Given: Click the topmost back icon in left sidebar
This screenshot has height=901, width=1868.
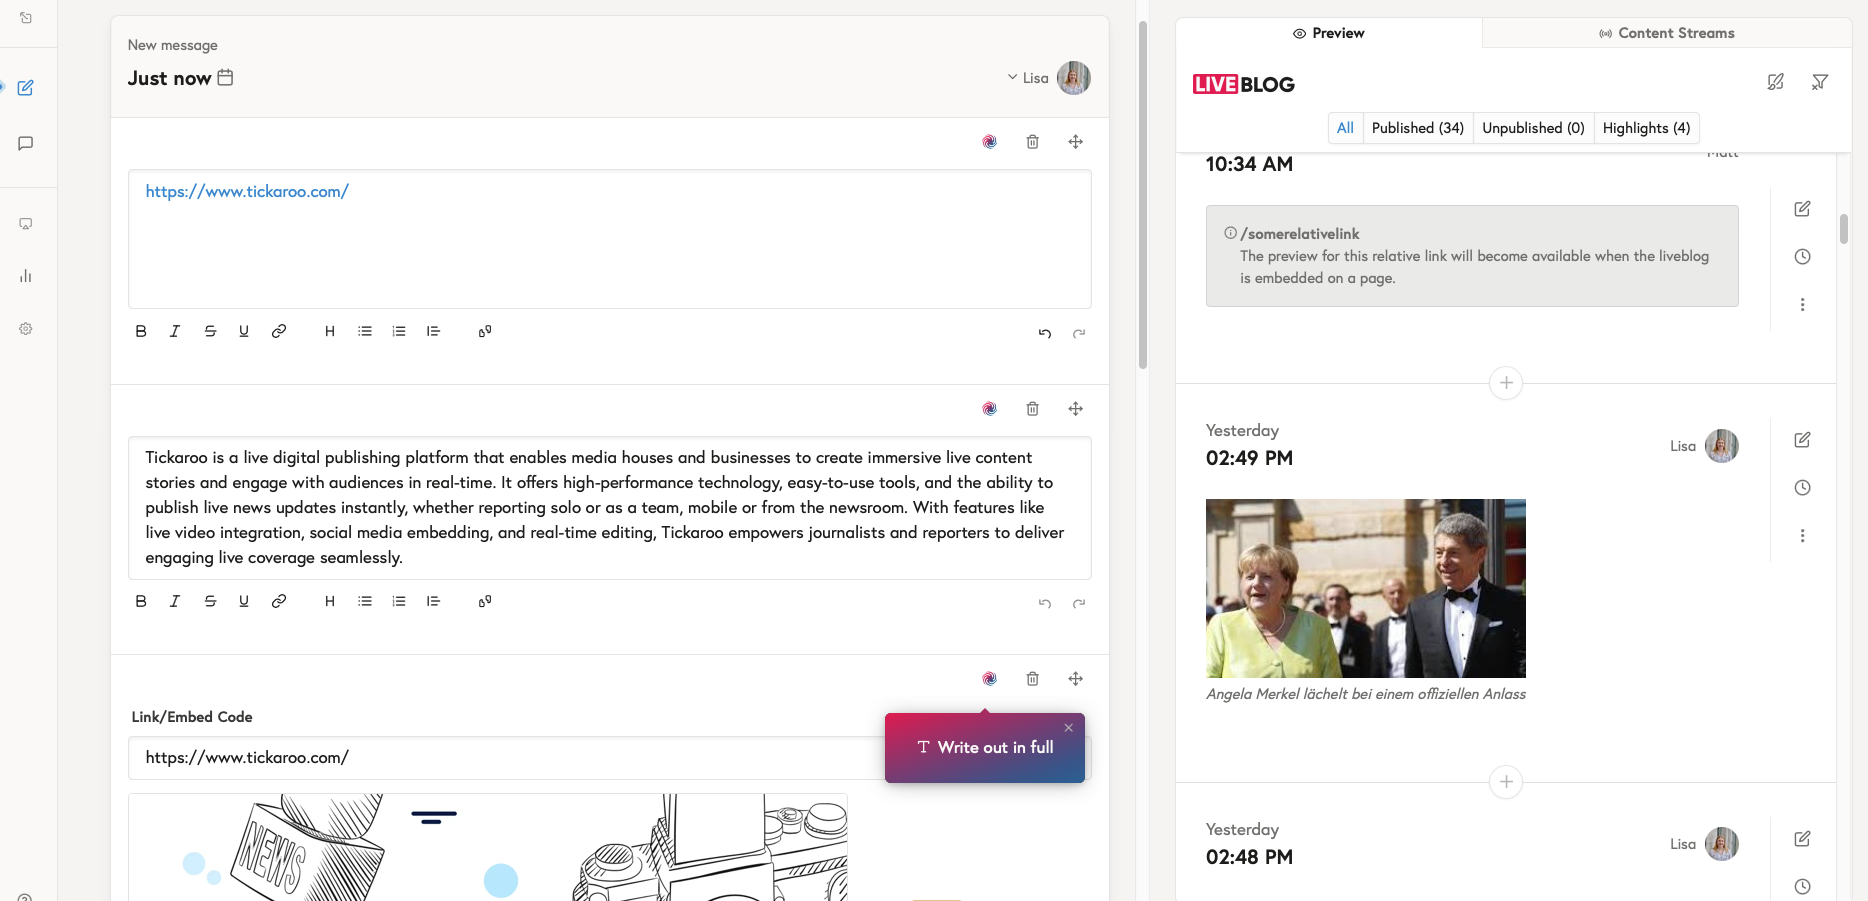Looking at the screenshot, I should click(26, 18).
